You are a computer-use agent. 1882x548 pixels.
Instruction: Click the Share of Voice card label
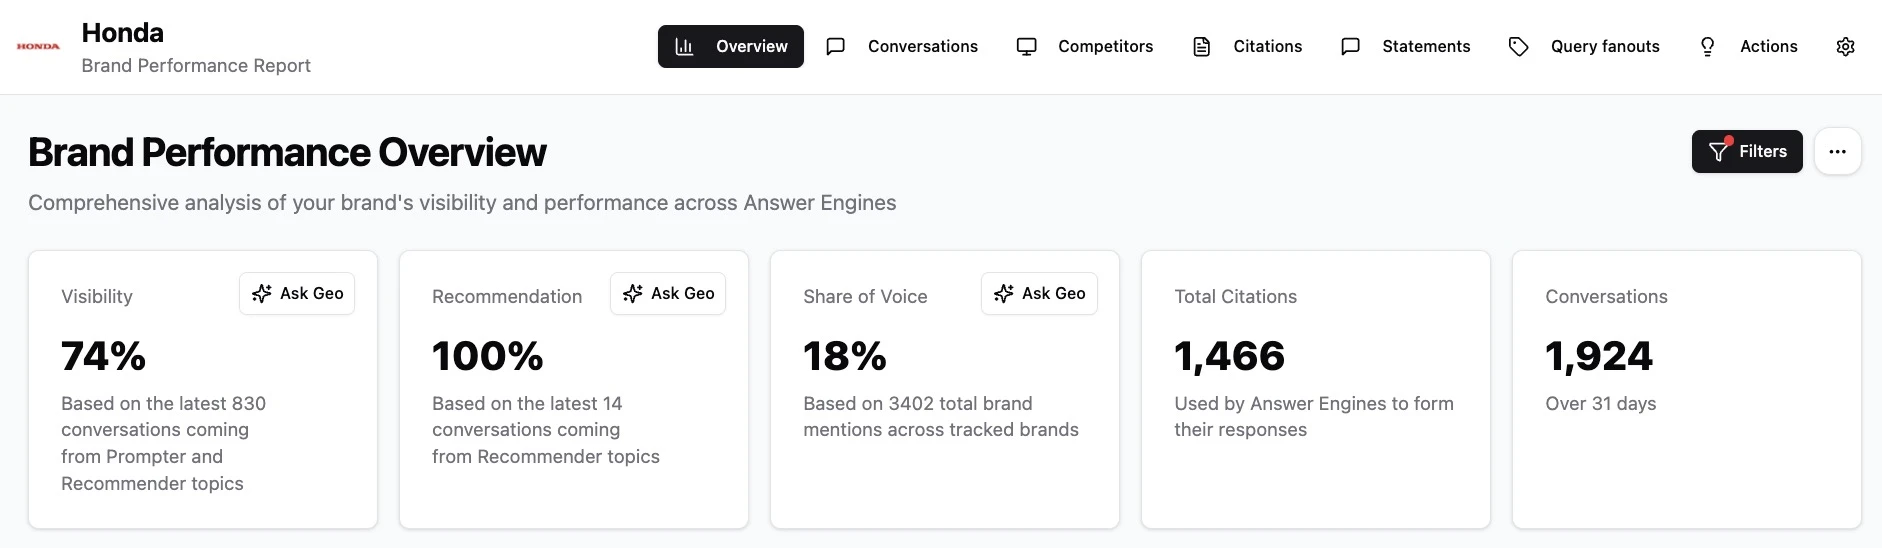(x=865, y=297)
